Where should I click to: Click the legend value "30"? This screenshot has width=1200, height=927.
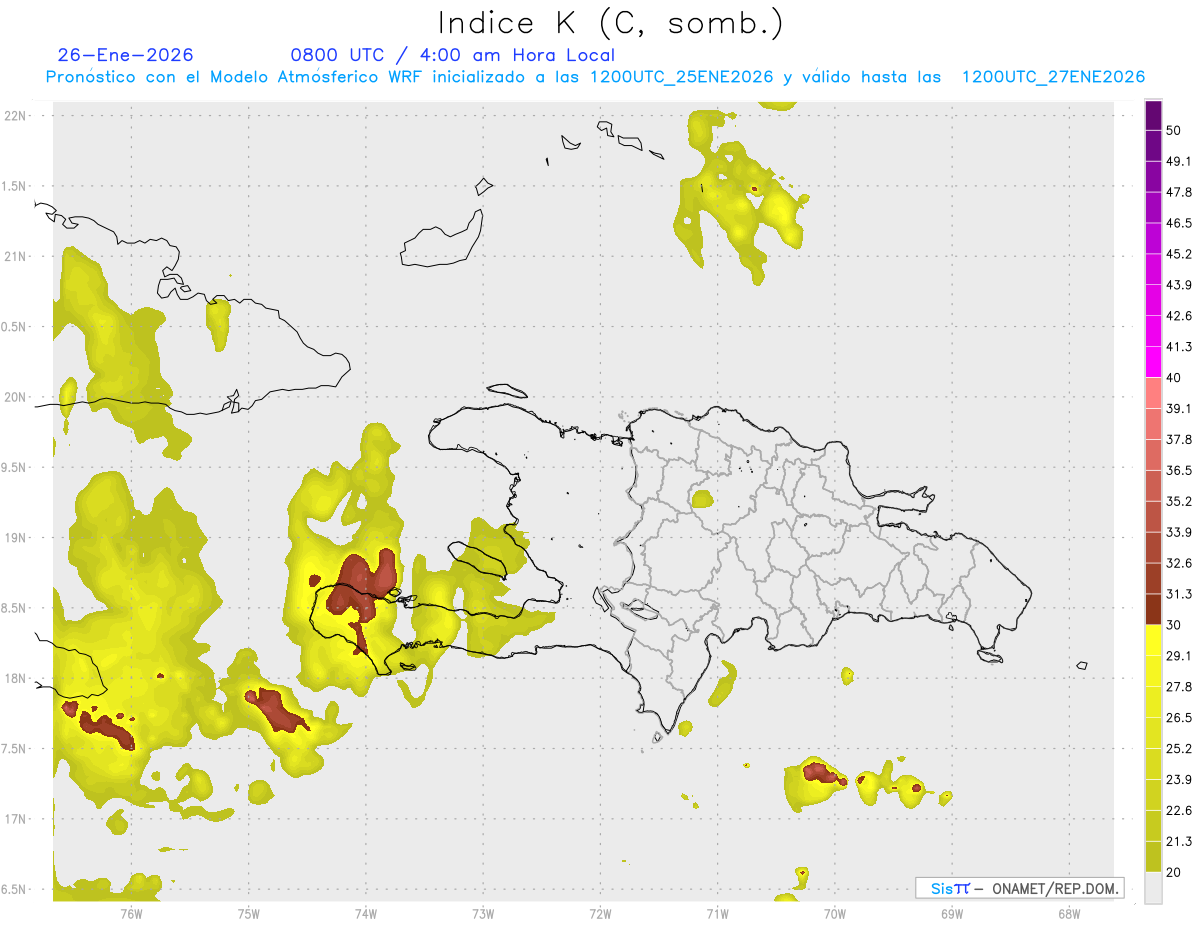click(1173, 625)
